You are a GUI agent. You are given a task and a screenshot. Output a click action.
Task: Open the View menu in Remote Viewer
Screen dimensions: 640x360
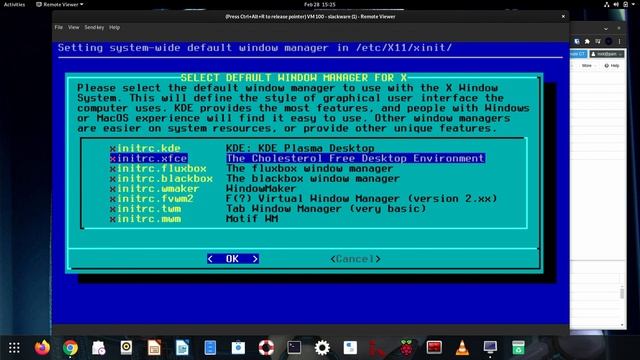[73, 27]
